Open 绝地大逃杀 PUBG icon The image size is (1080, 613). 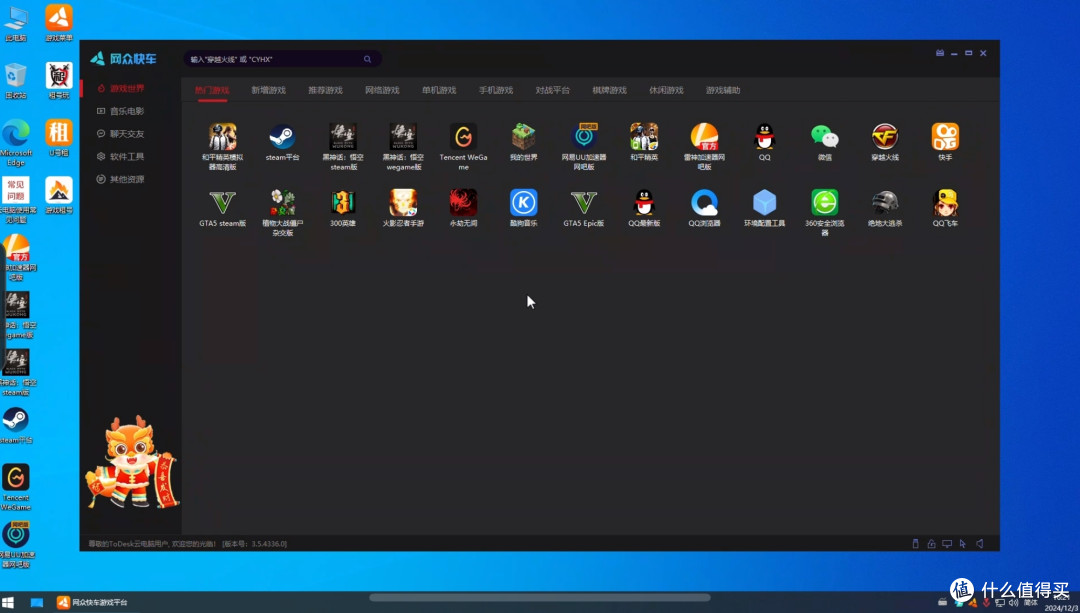click(x=885, y=203)
